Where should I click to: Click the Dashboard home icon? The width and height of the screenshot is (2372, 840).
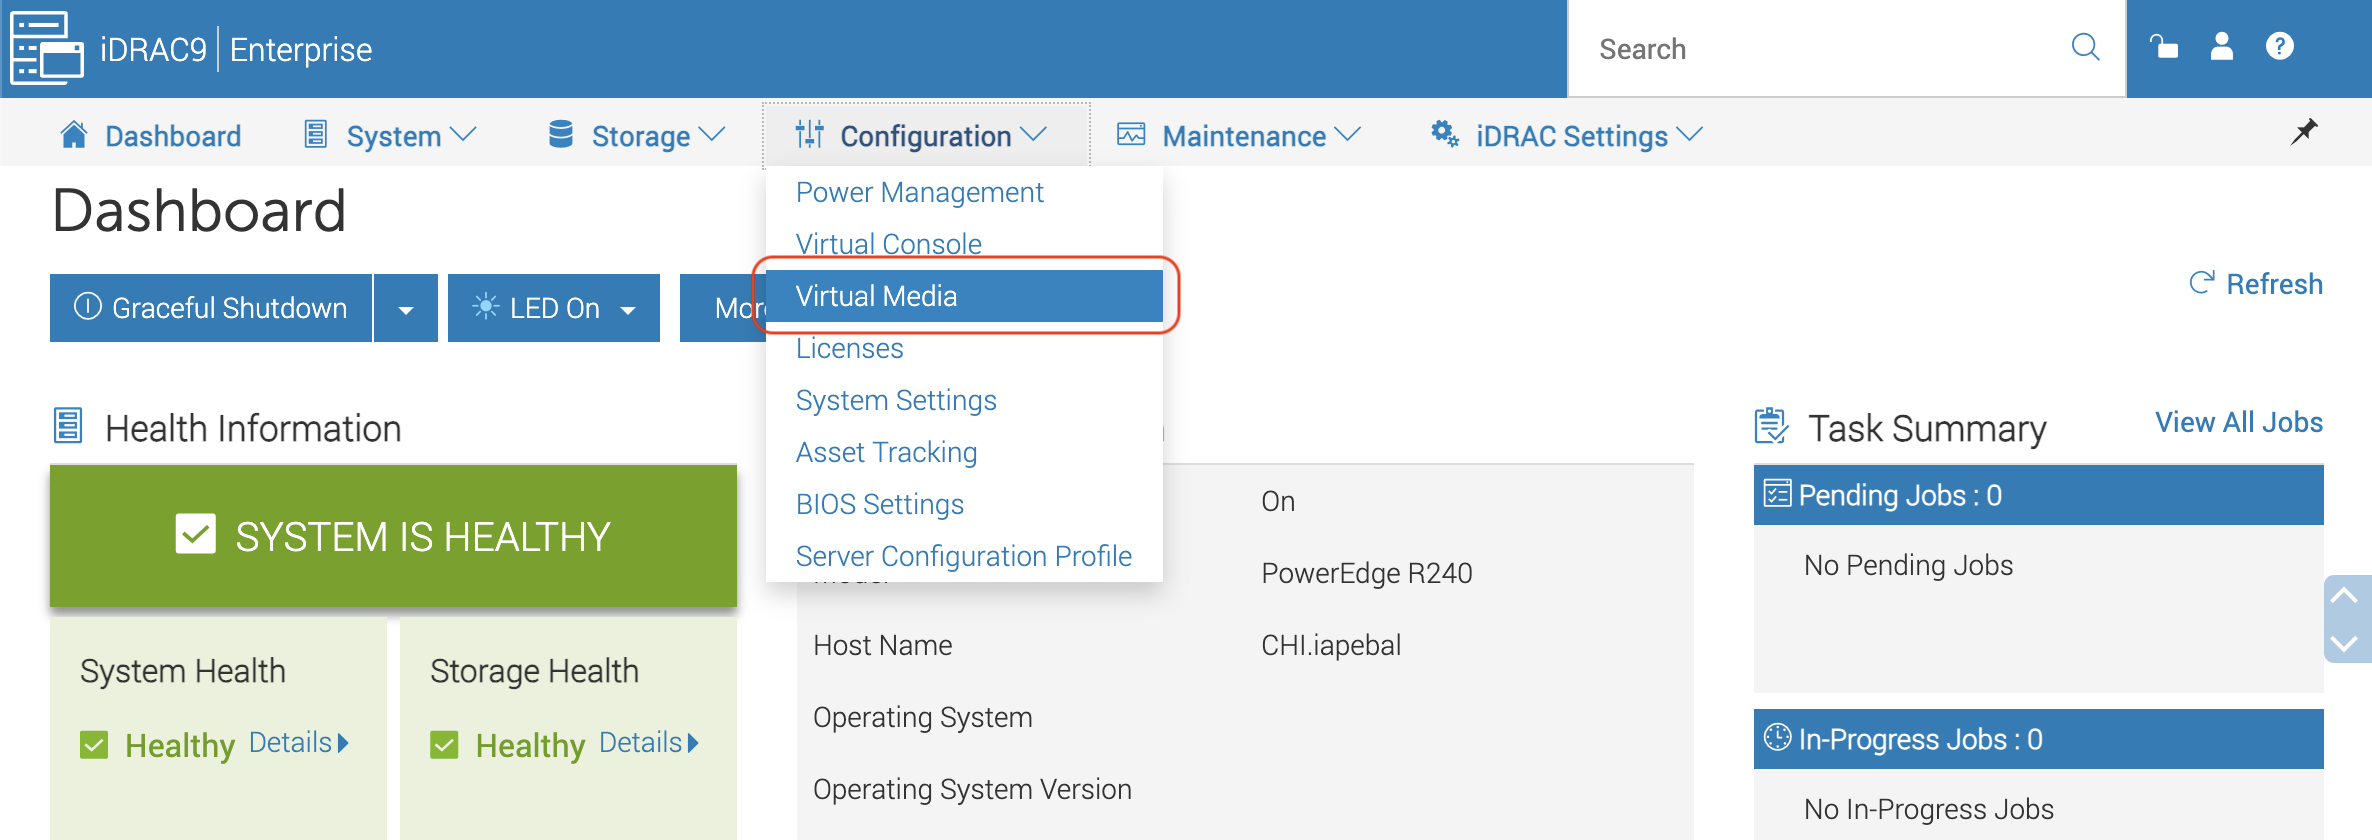(74, 134)
